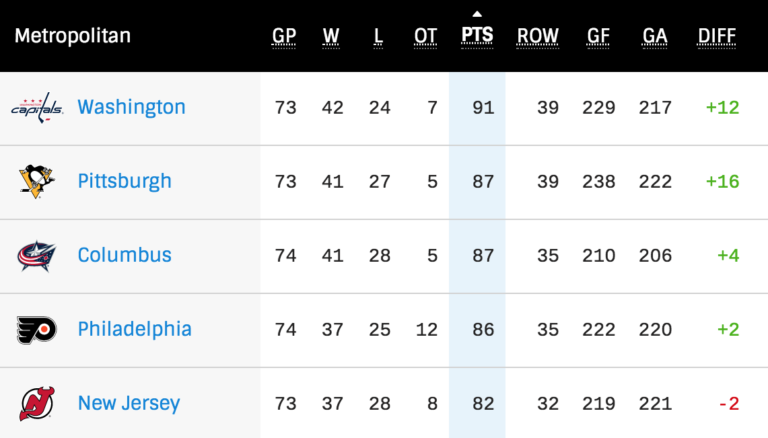Open the New Jersey team link

click(128, 403)
